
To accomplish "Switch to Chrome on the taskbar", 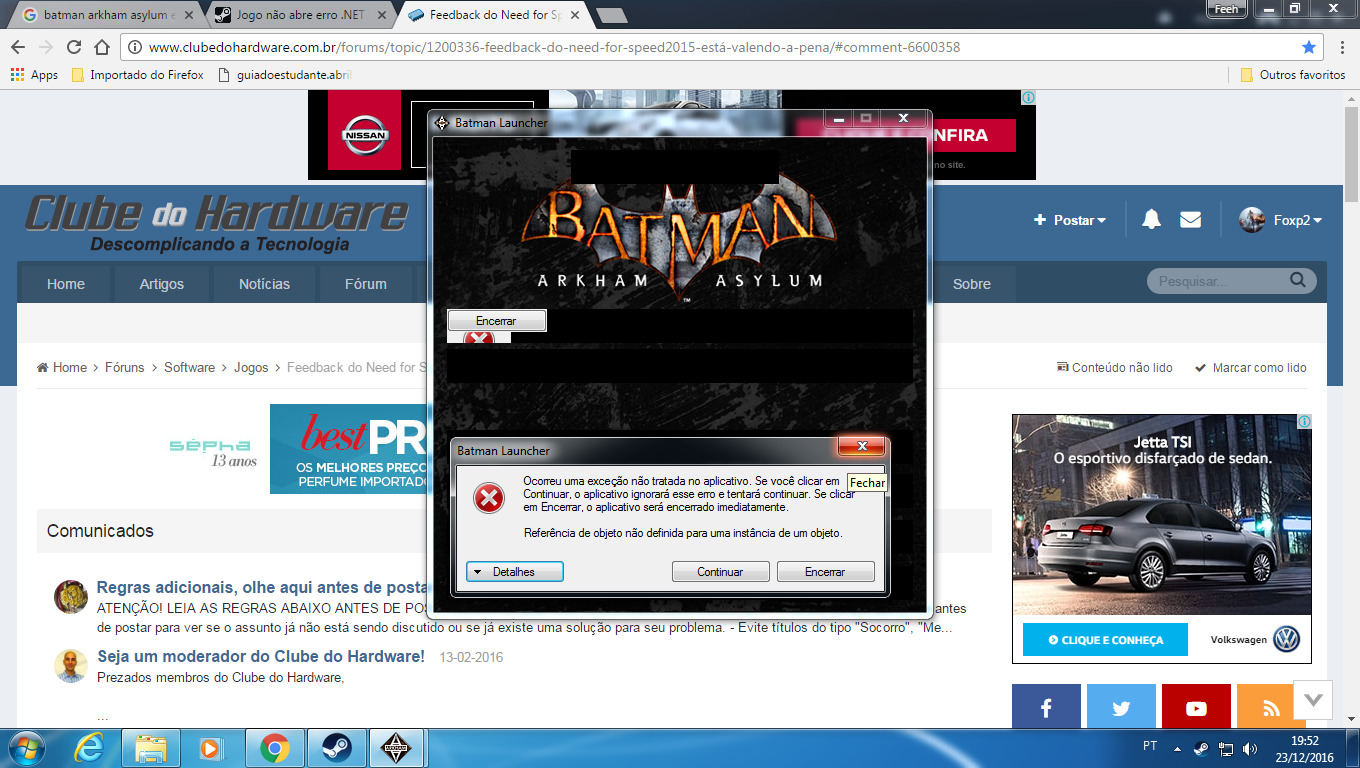I will (274, 748).
